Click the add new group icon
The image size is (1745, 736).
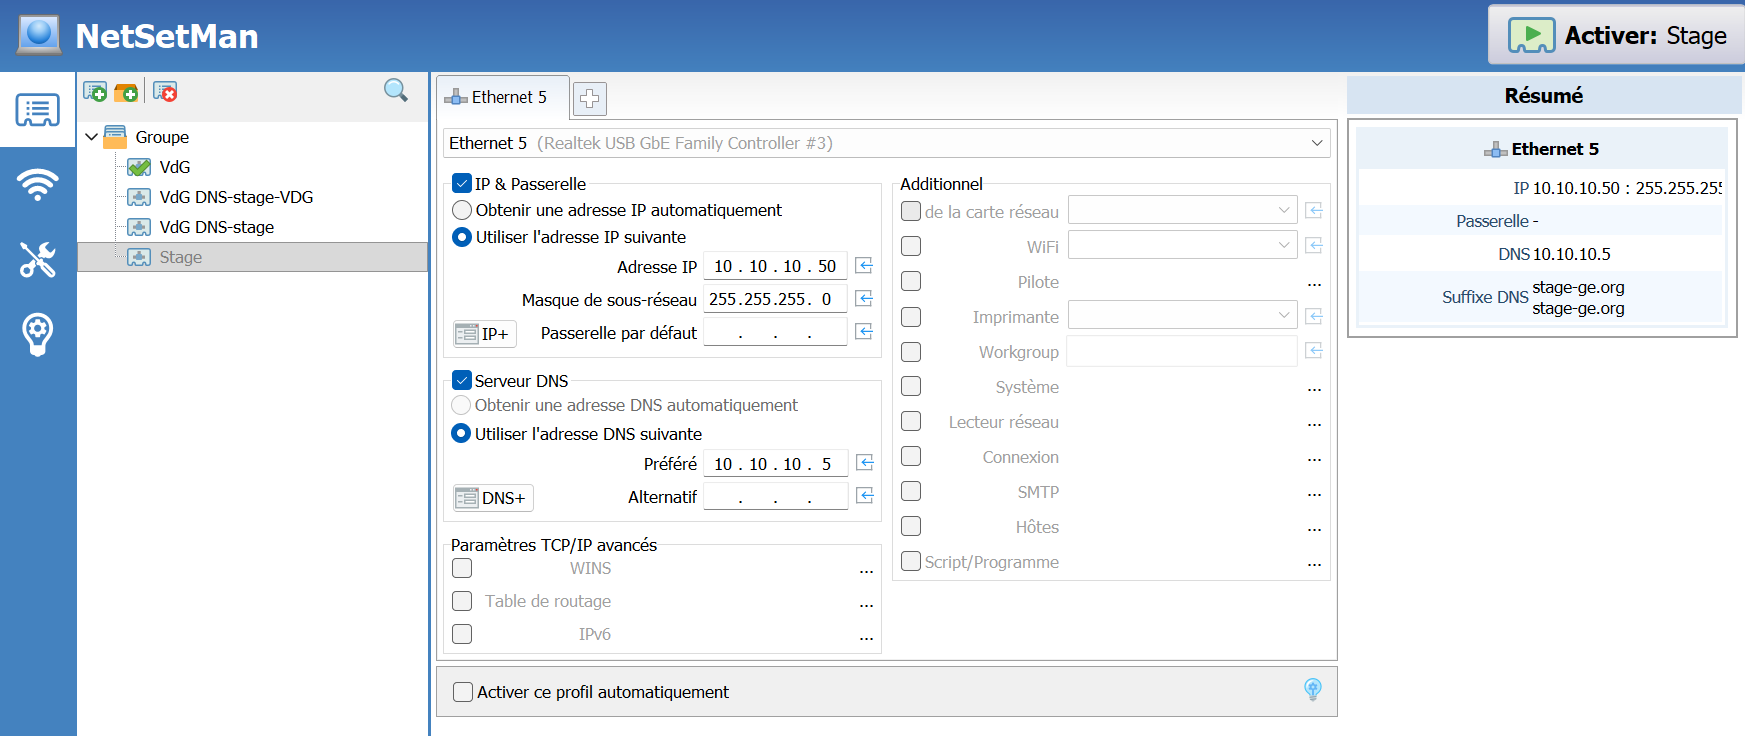[126, 92]
